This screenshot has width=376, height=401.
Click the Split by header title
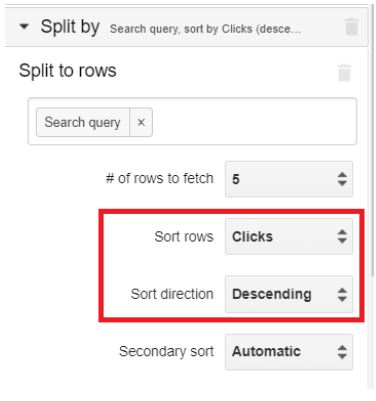(70, 27)
